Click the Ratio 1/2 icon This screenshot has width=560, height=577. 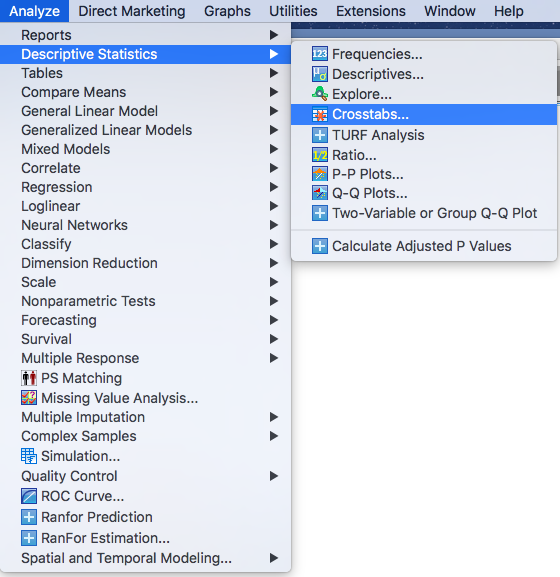[x=319, y=155]
